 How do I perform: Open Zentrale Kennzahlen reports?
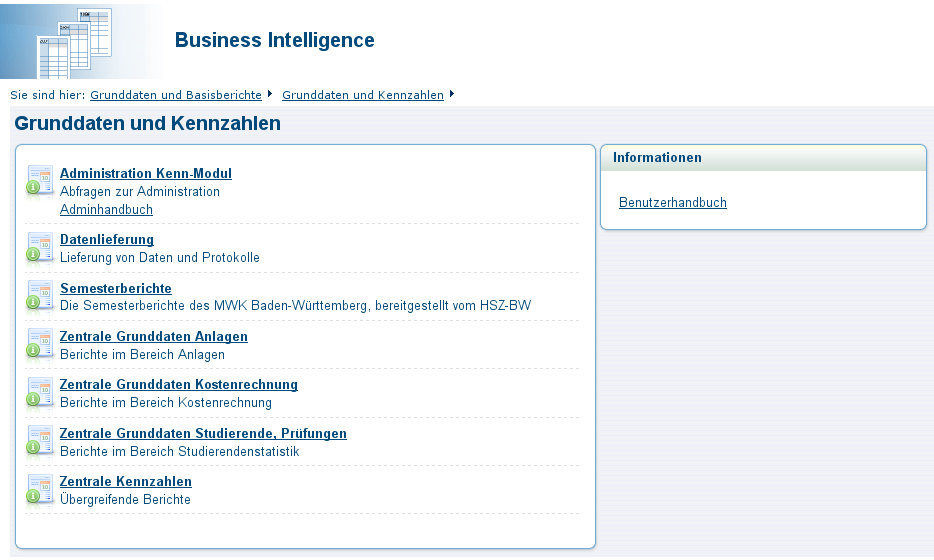click(x=125, y=481)
